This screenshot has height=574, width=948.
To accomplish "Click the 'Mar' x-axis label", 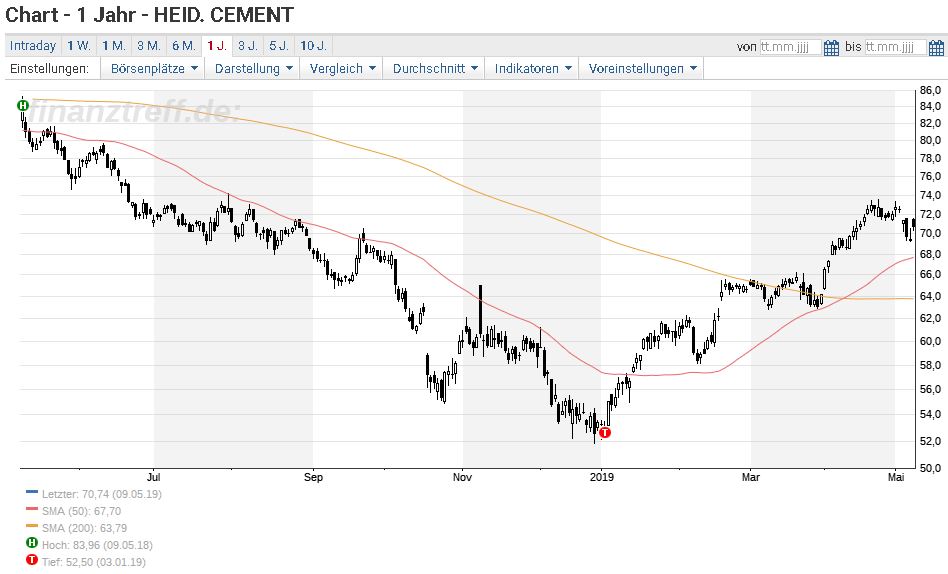I will [x=751, y=477].
